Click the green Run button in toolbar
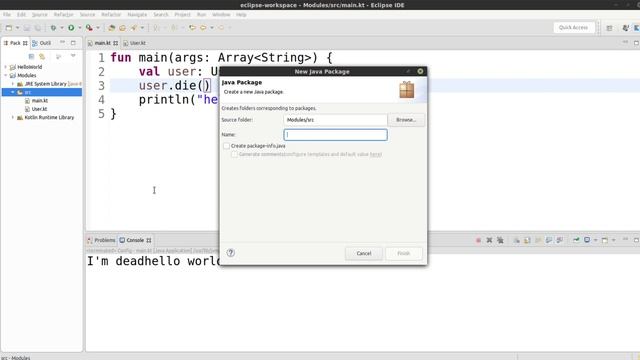The image size is (640, 360). click(71, 28)
